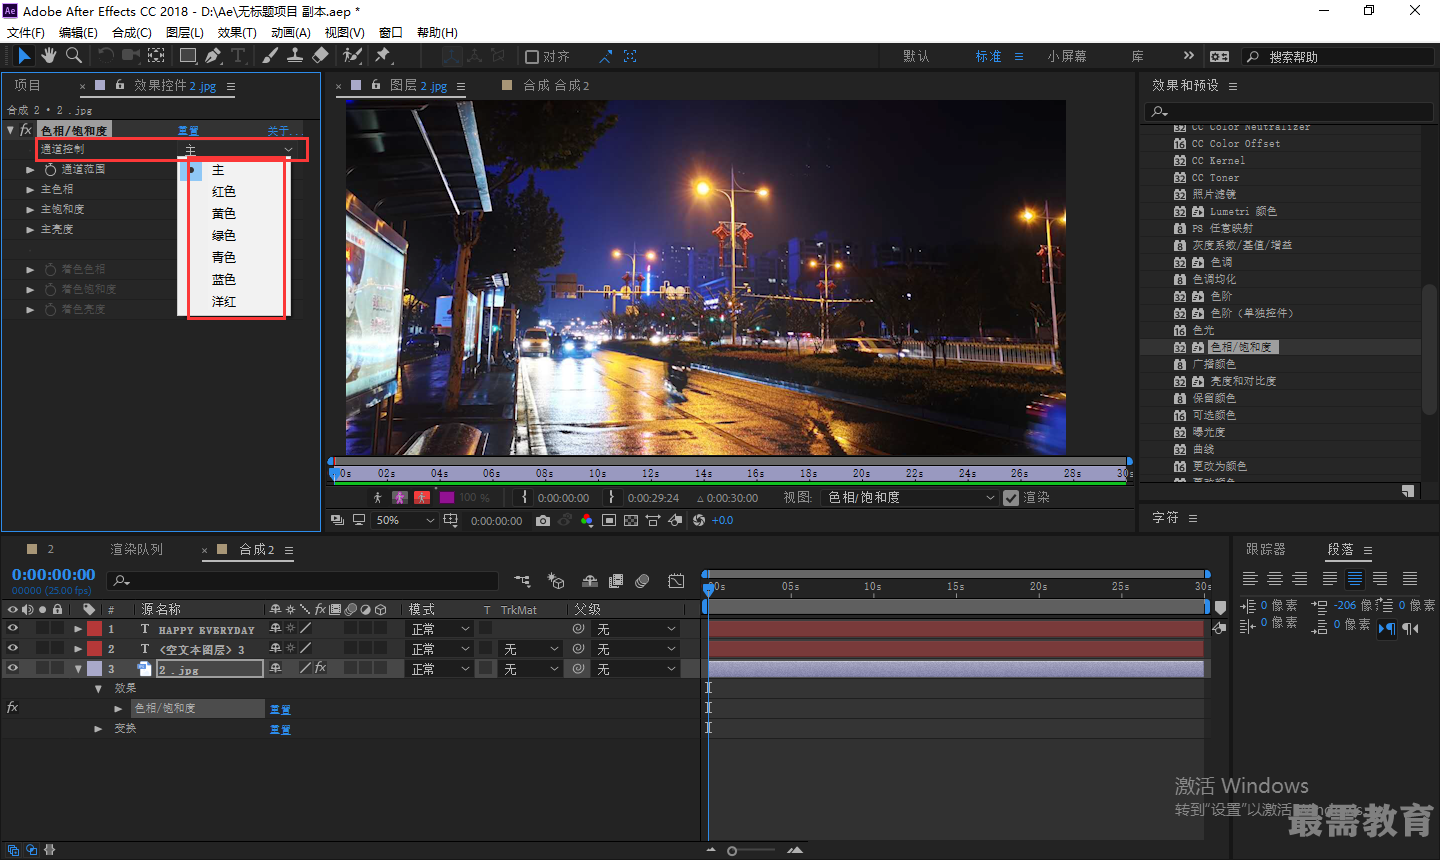This screenshot has height=860, width=1440.
Task: Select the arrow Selection tool
Action: pos(25,56)
